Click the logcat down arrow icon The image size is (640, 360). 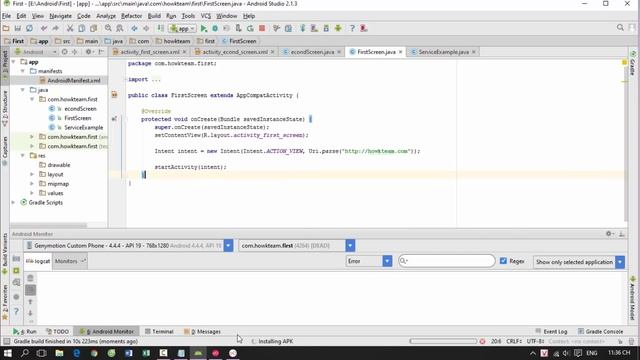point(30,313)
